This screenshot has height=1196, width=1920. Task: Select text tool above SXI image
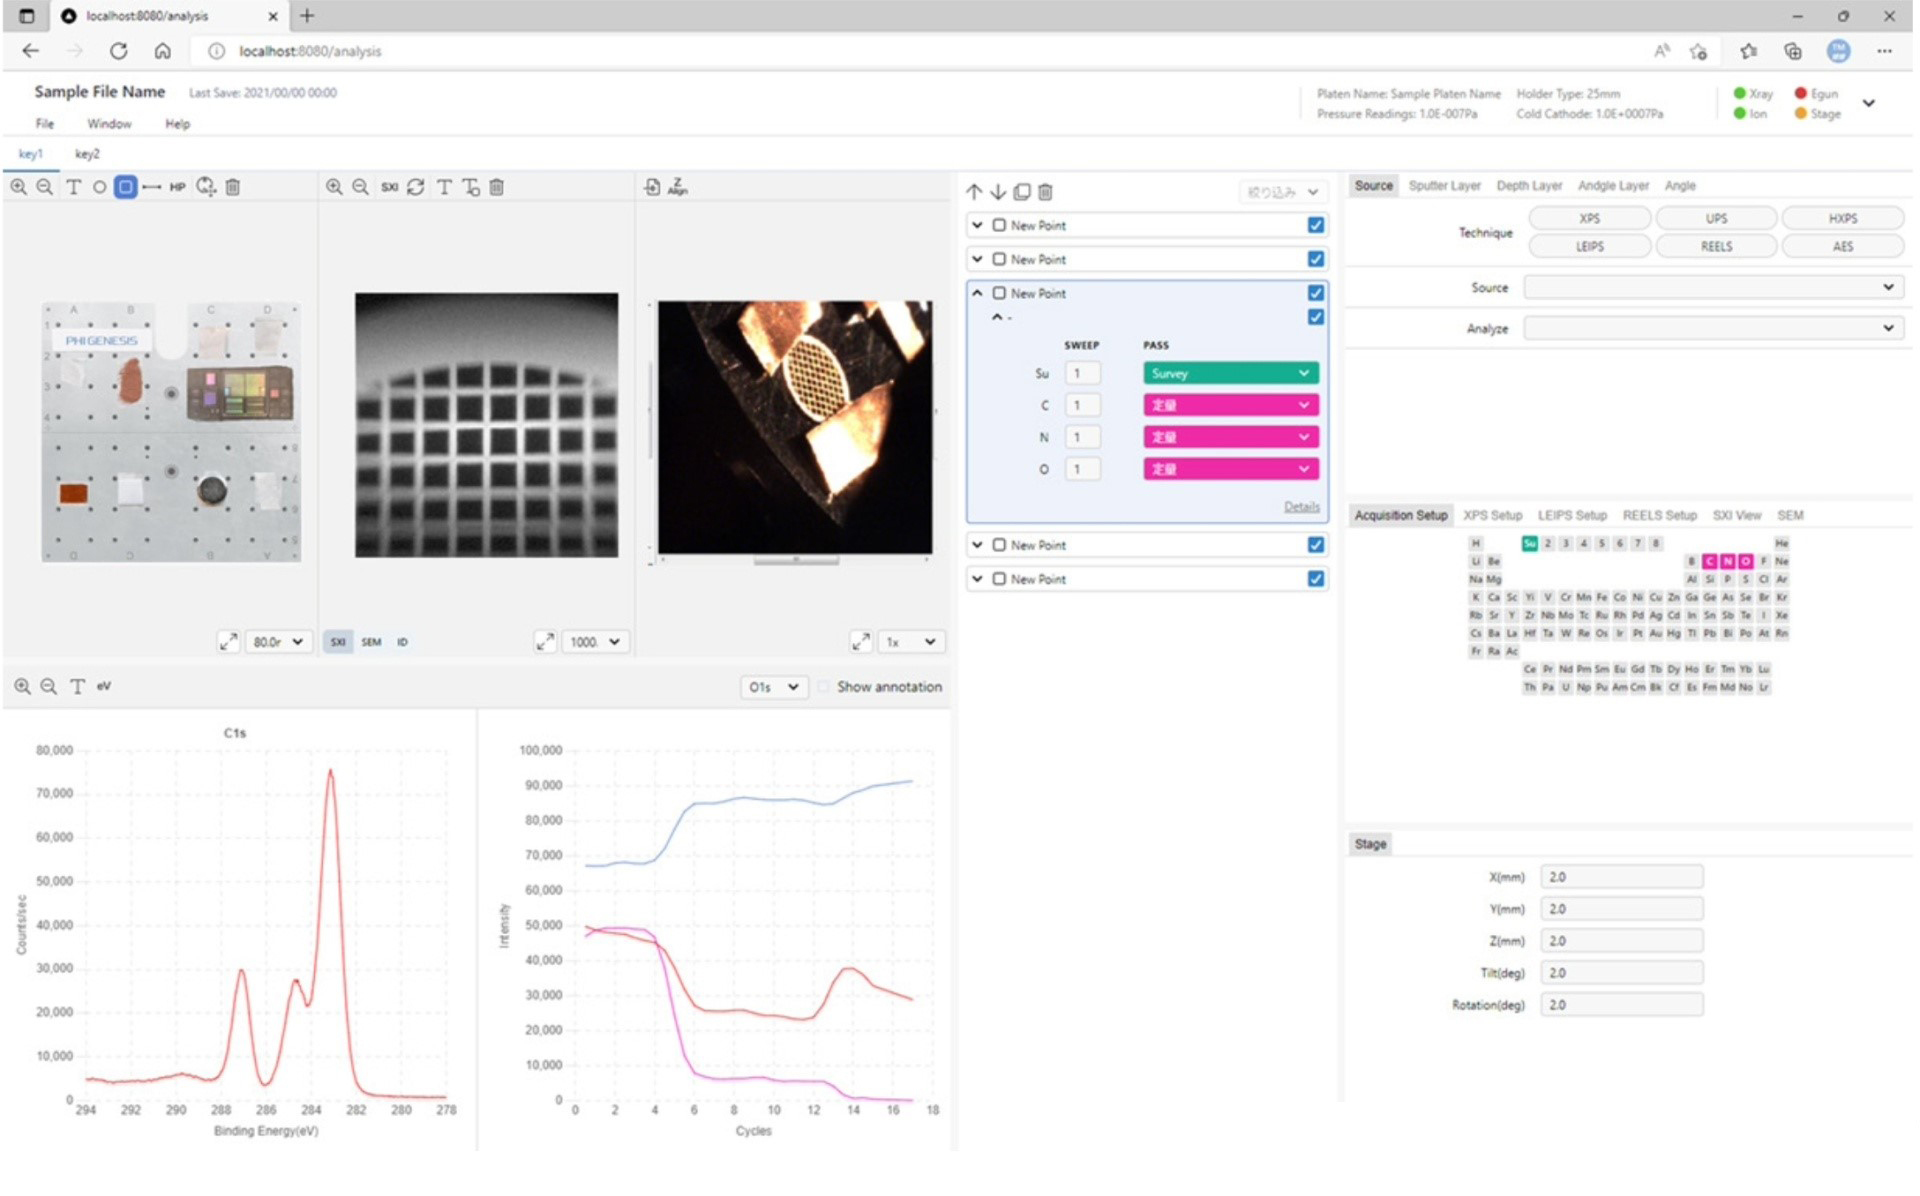444,187
